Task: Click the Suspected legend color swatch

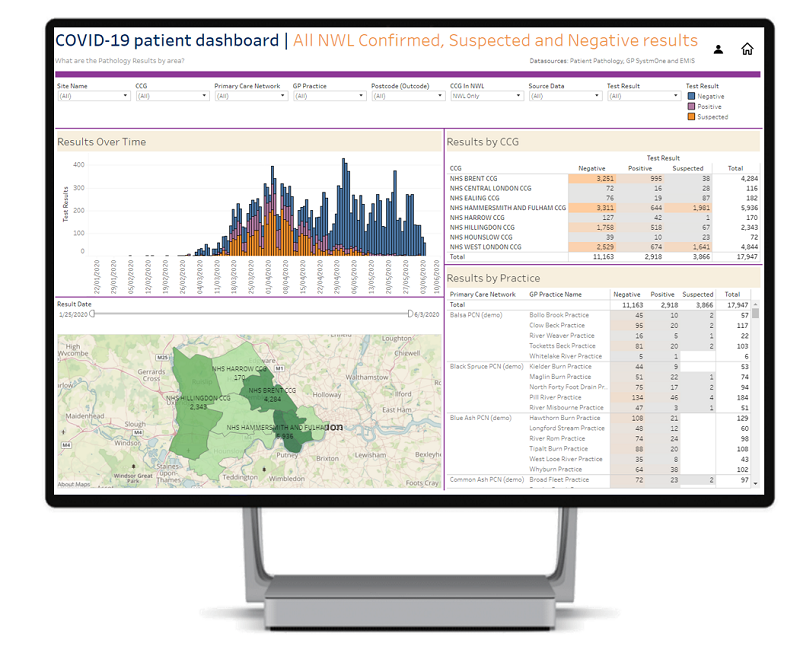Action: 691,116
